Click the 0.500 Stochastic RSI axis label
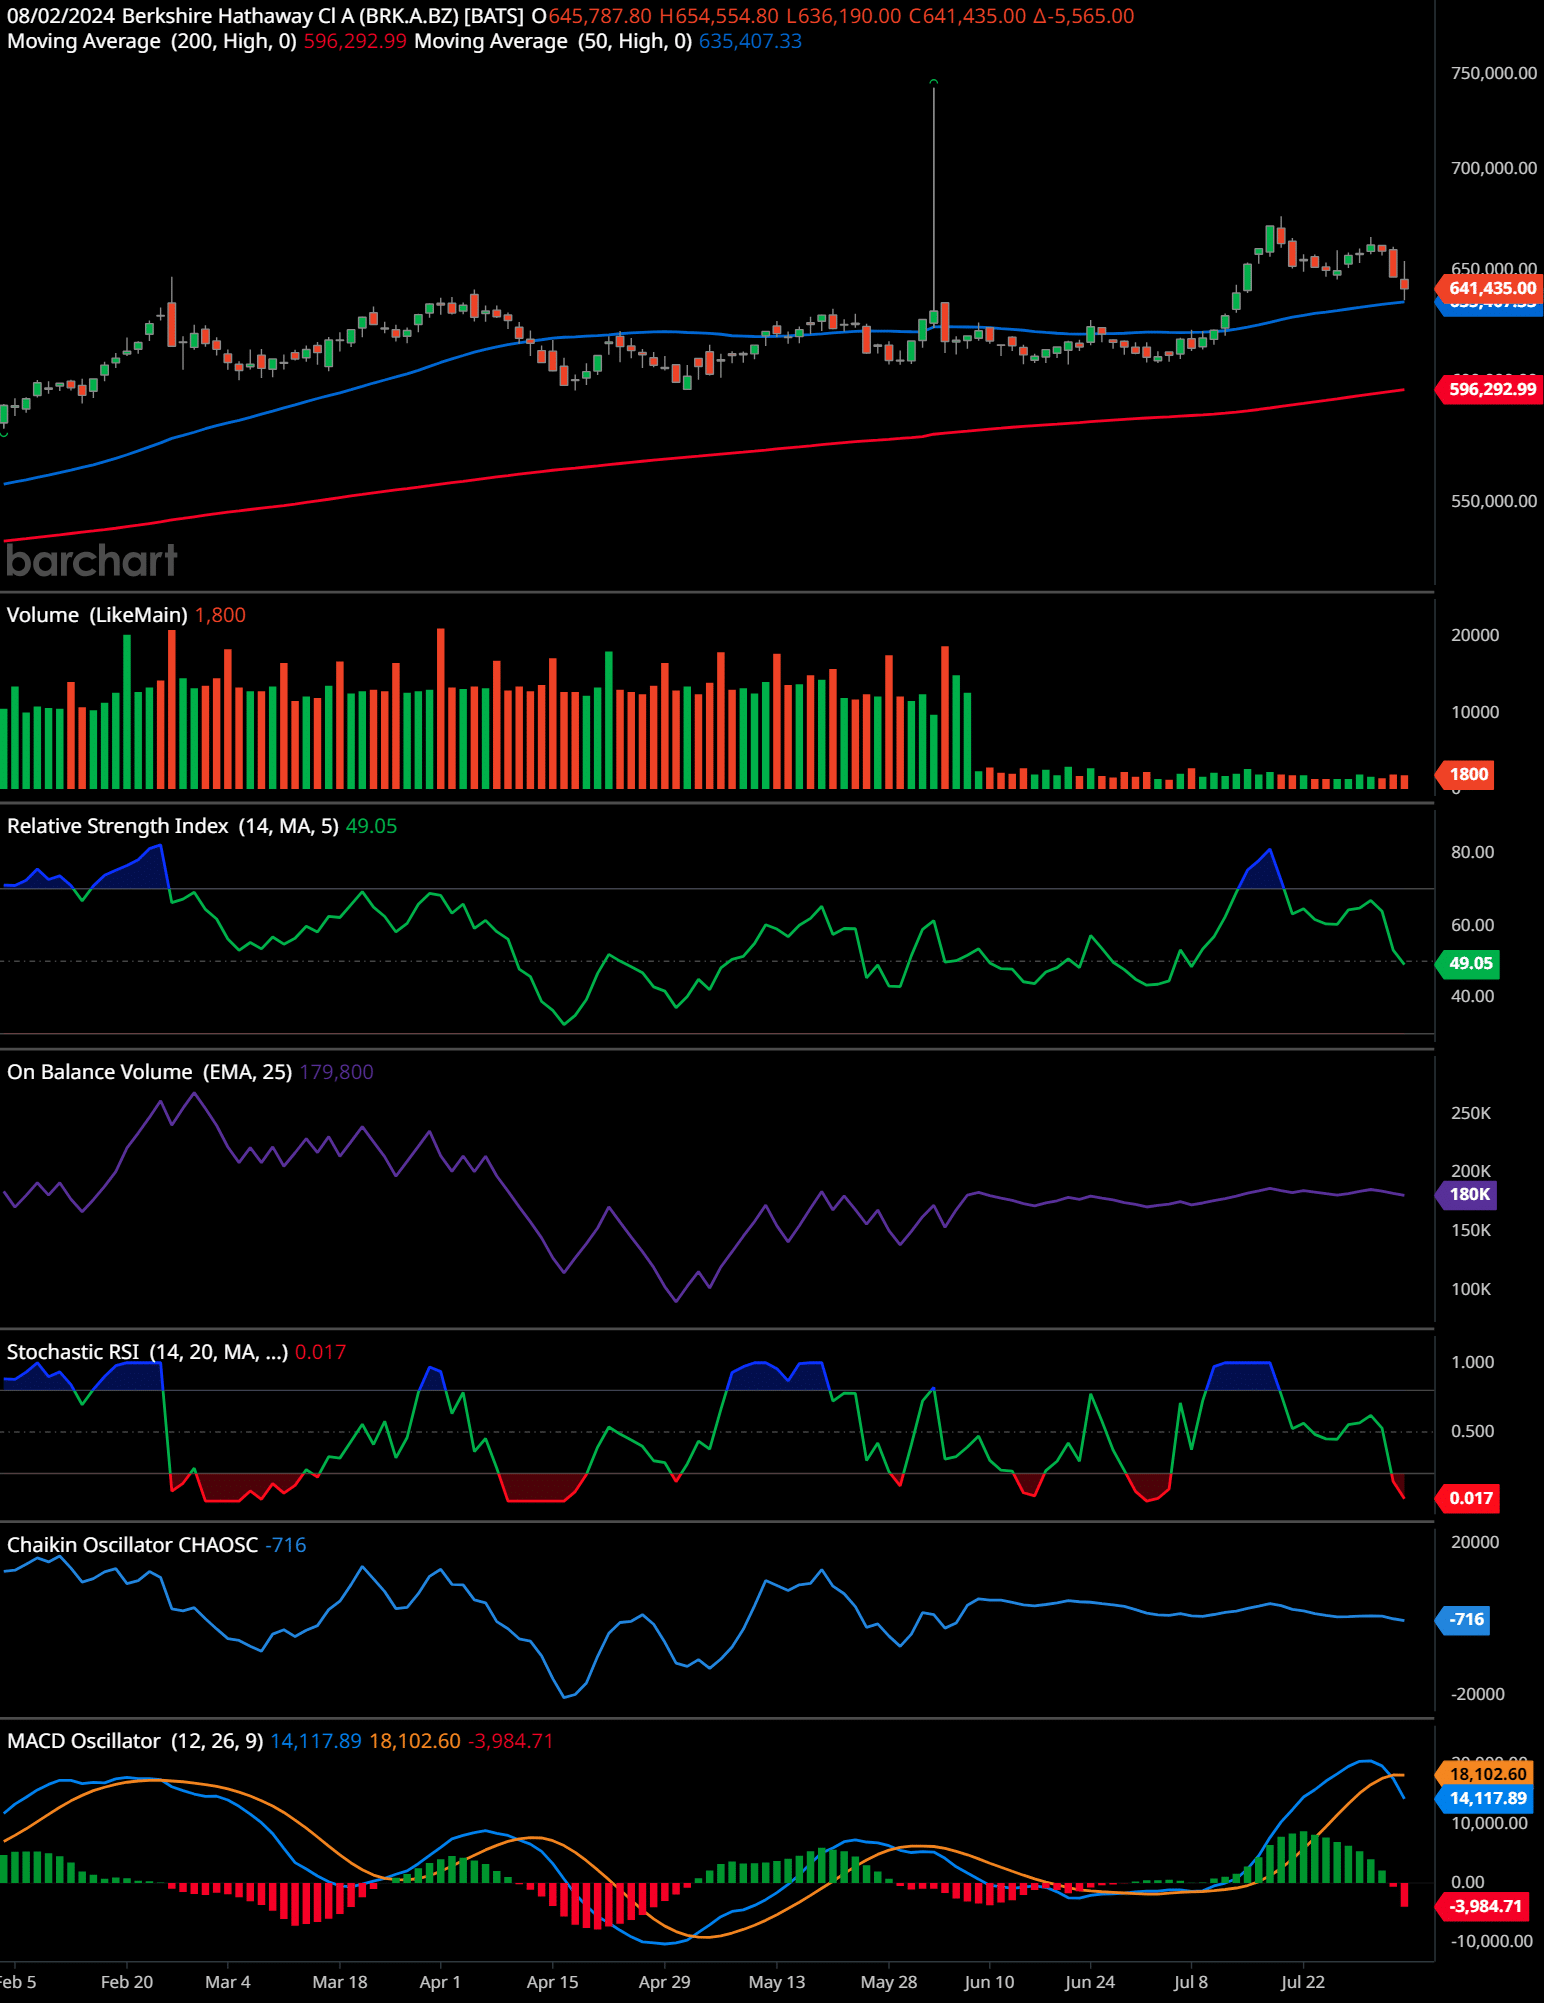1544x2003 pixels. pyautogui.click(x=1472, y=1431)
